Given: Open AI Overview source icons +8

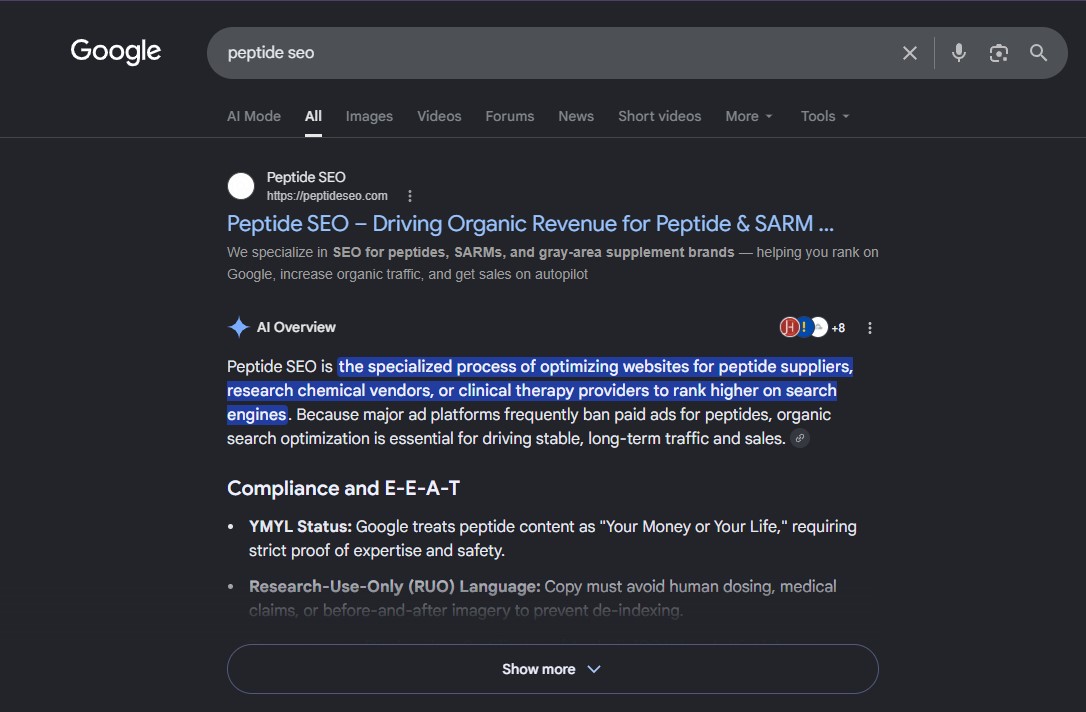Looking at the screenshot, I should [x=812, y=328].
